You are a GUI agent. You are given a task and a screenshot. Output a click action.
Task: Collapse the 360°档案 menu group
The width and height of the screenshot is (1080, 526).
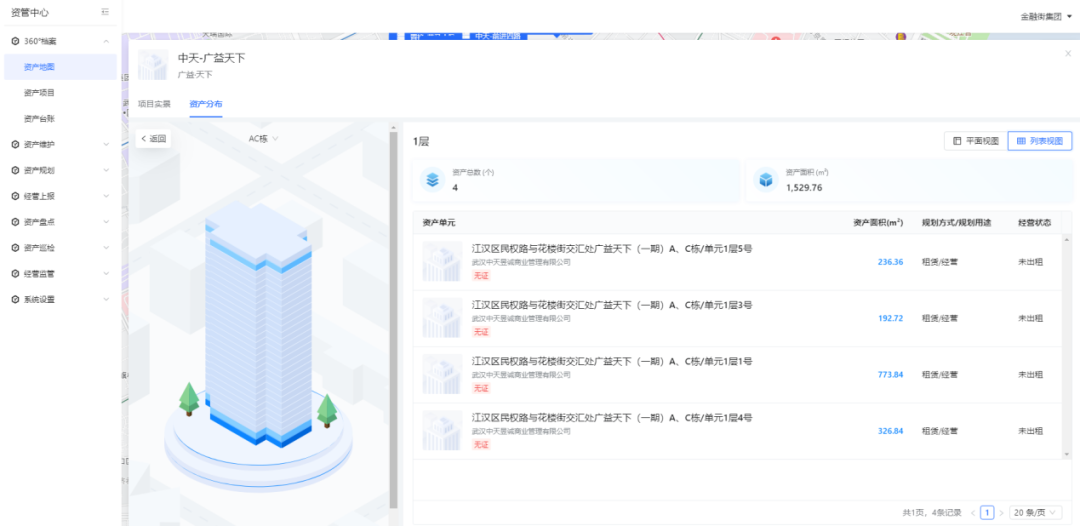(106, 41)
